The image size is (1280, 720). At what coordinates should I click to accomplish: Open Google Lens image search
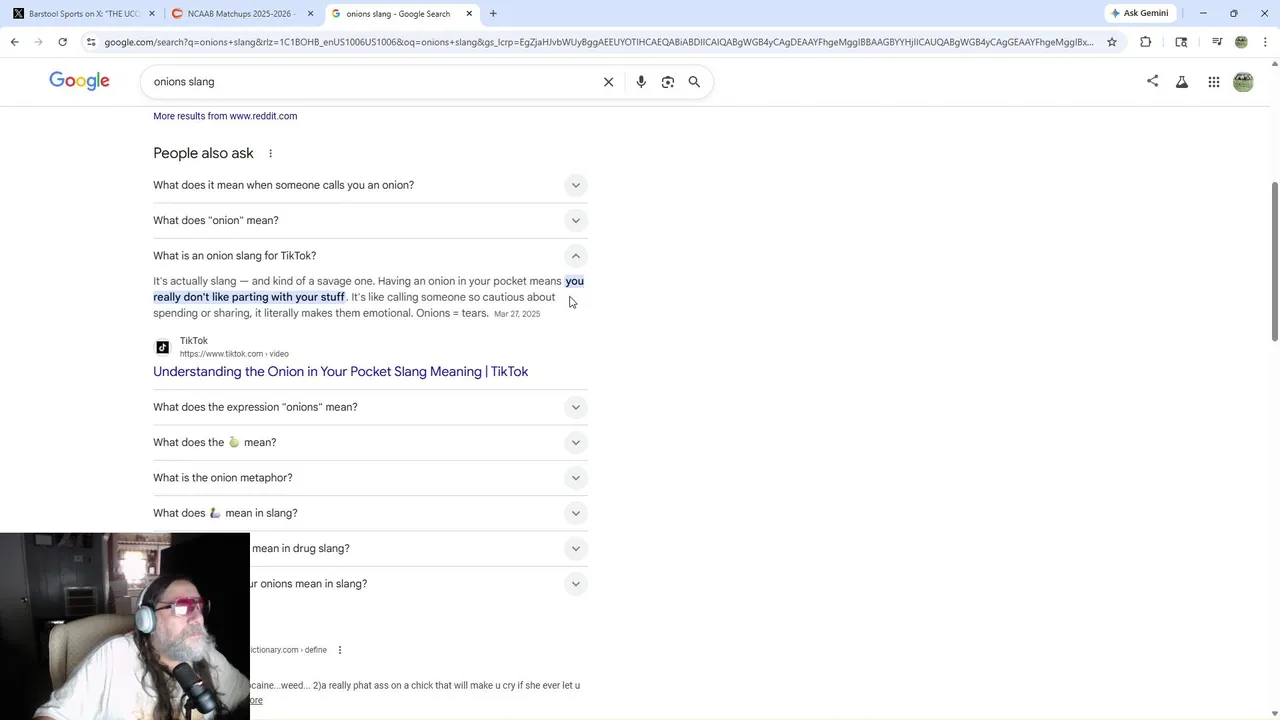(668, 82)
